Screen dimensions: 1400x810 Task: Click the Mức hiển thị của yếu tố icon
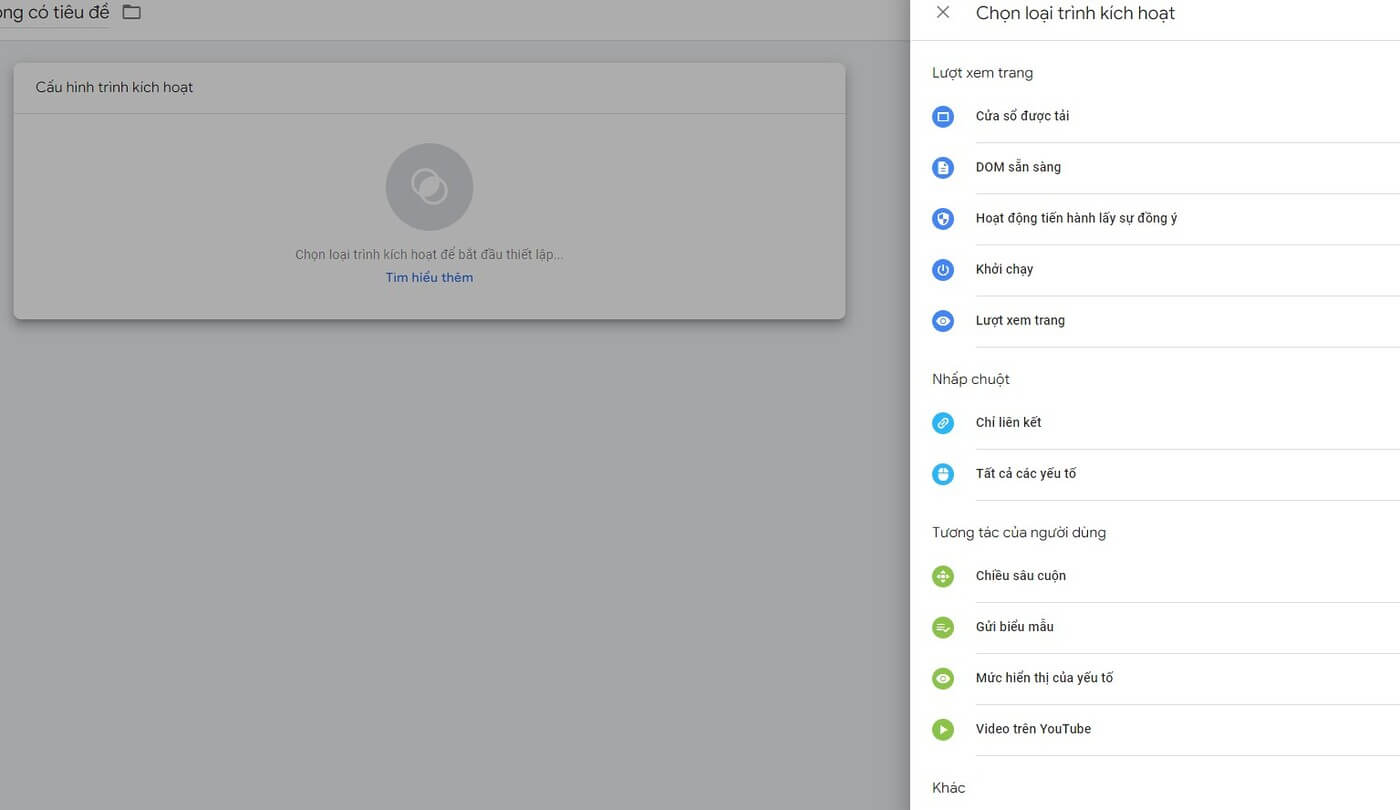(942, 677)
